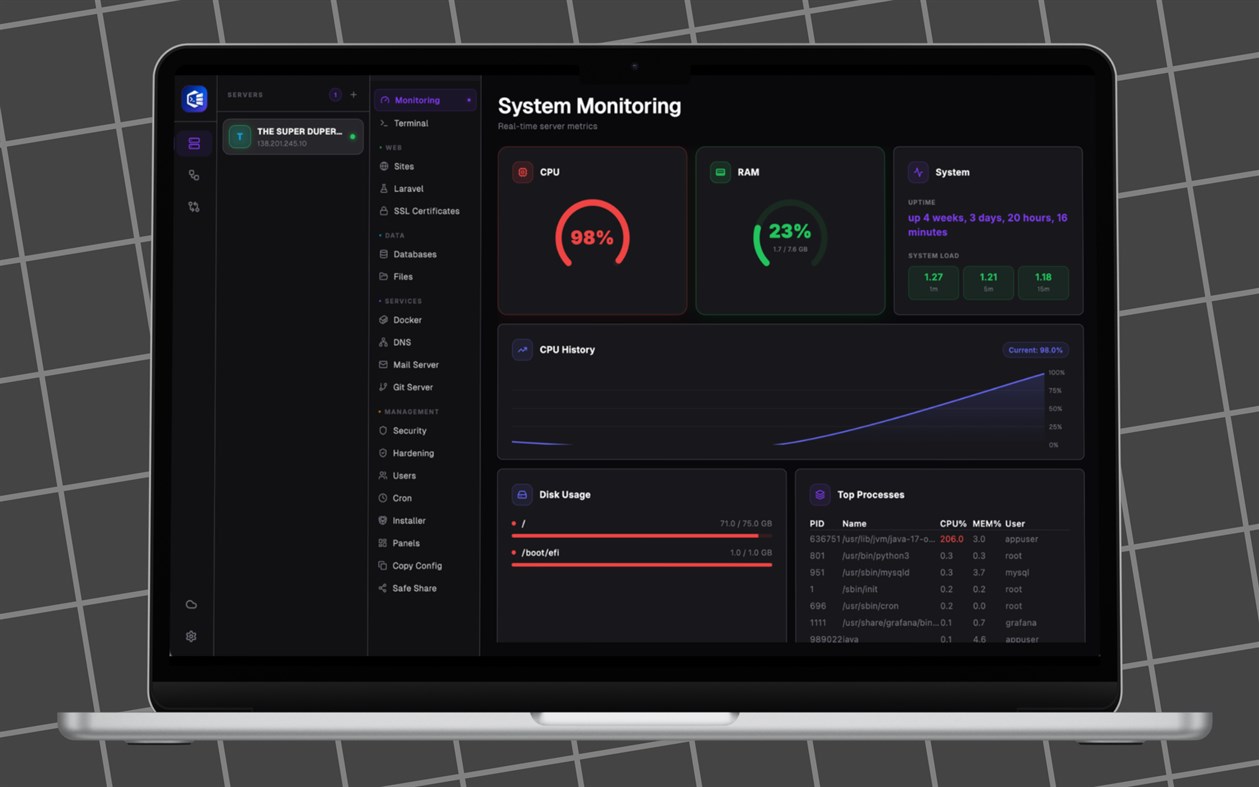The height and width of the screenshot is (787, 1259).
Task: Click the 5m system load box
Action: click(988, 282)
